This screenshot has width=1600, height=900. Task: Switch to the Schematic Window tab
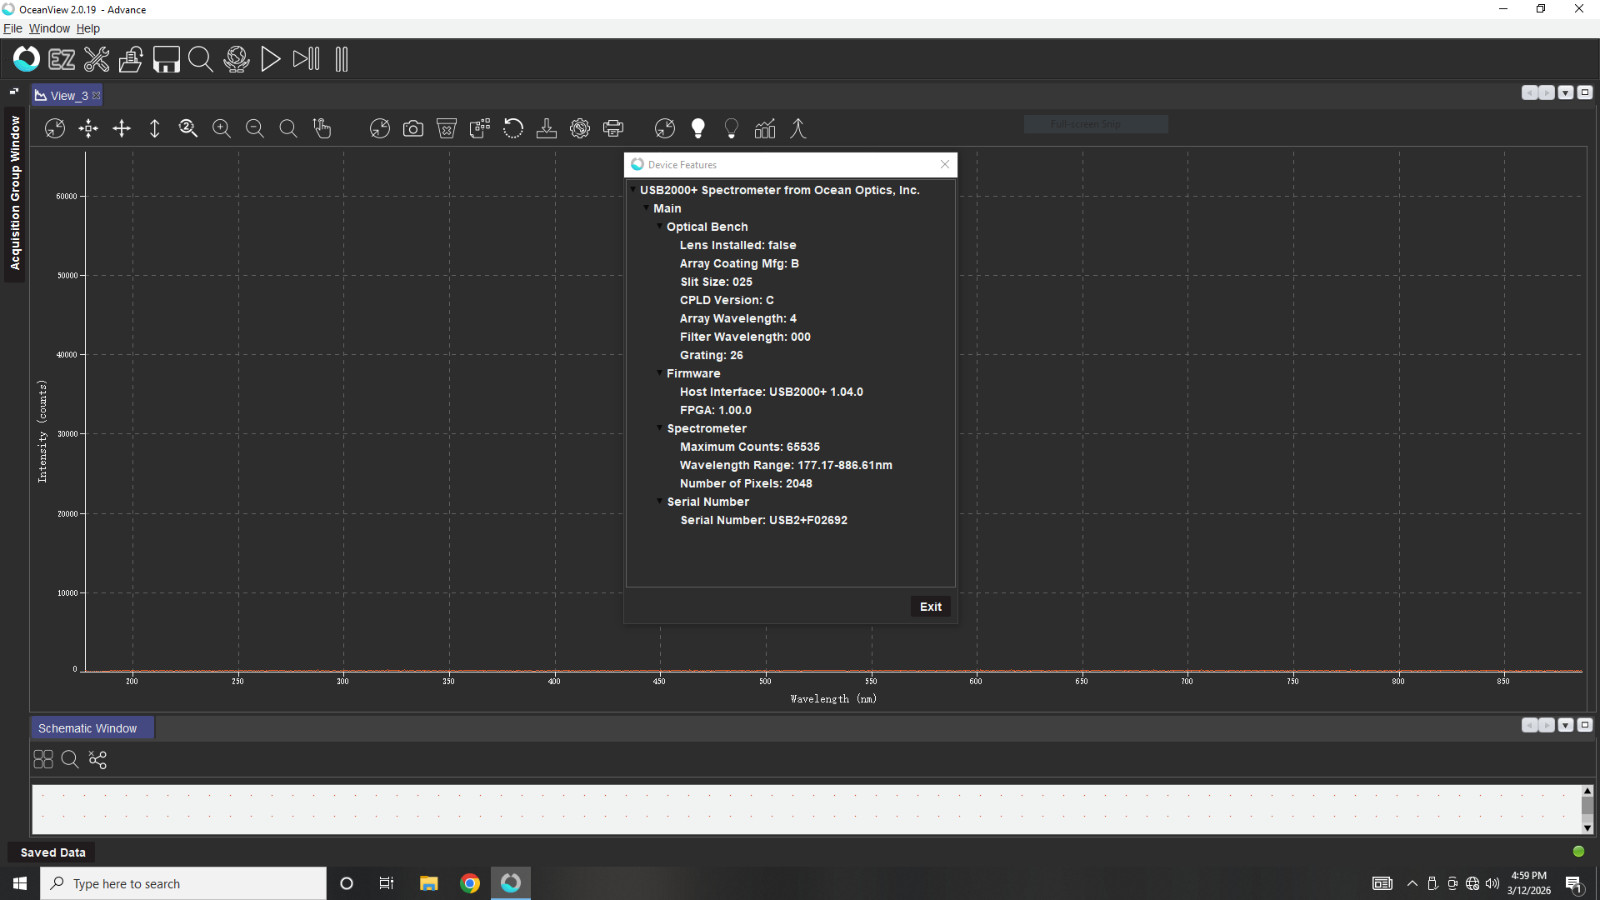[88, 729]
